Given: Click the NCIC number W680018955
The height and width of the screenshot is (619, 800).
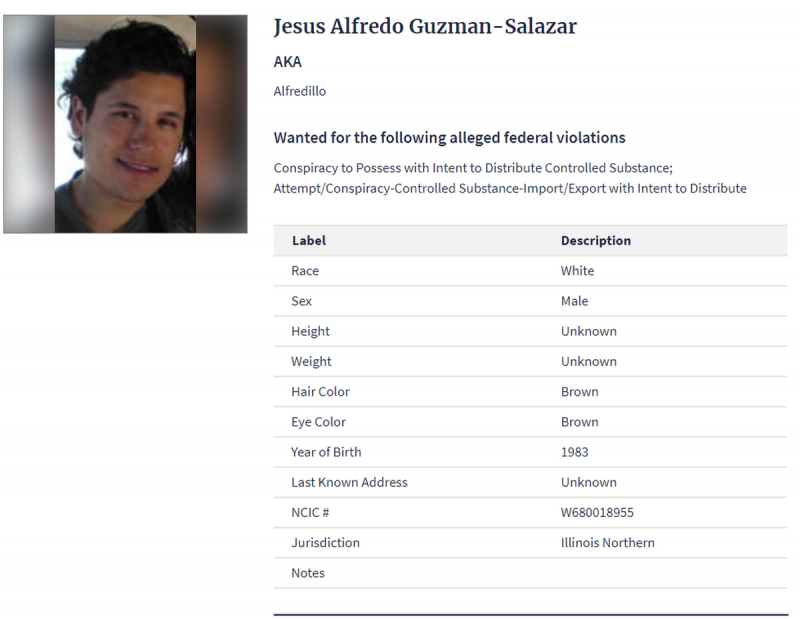Looking at the screenshot, I should 597,513.
